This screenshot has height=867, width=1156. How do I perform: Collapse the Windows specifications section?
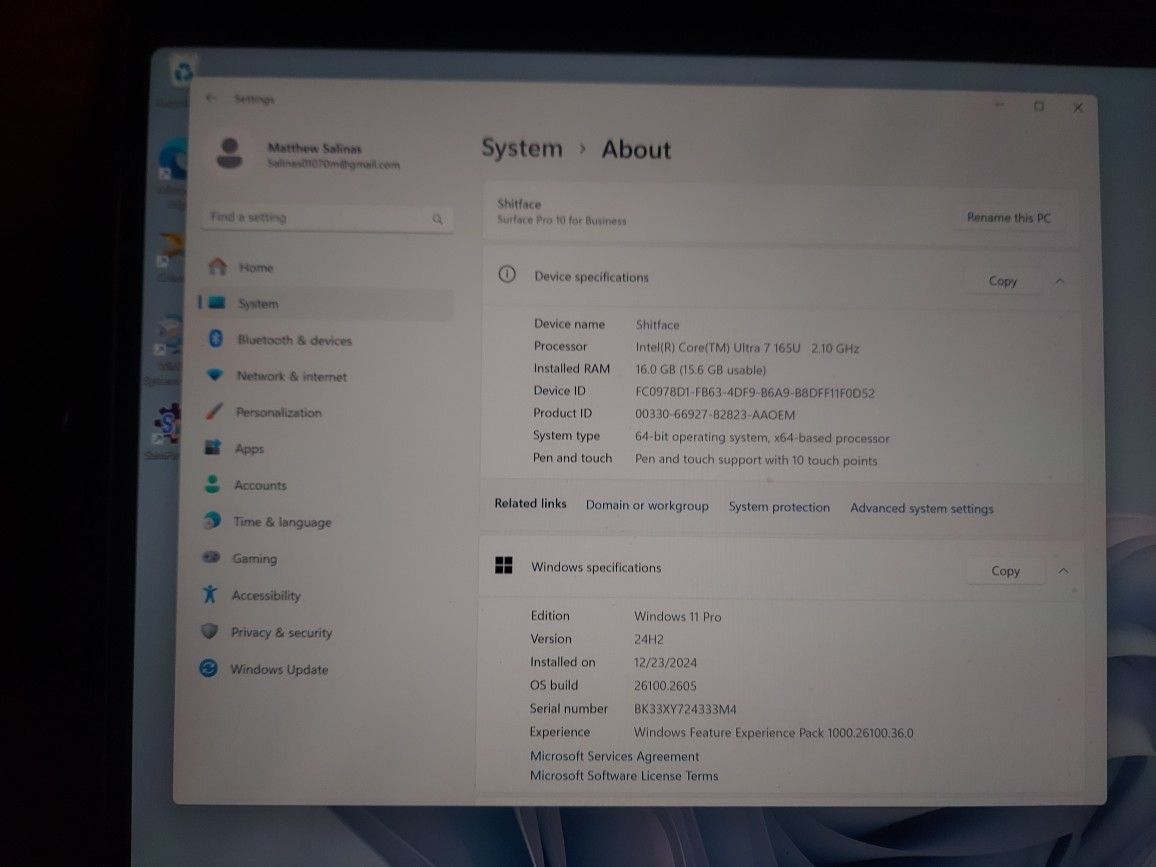point(1062,570)
